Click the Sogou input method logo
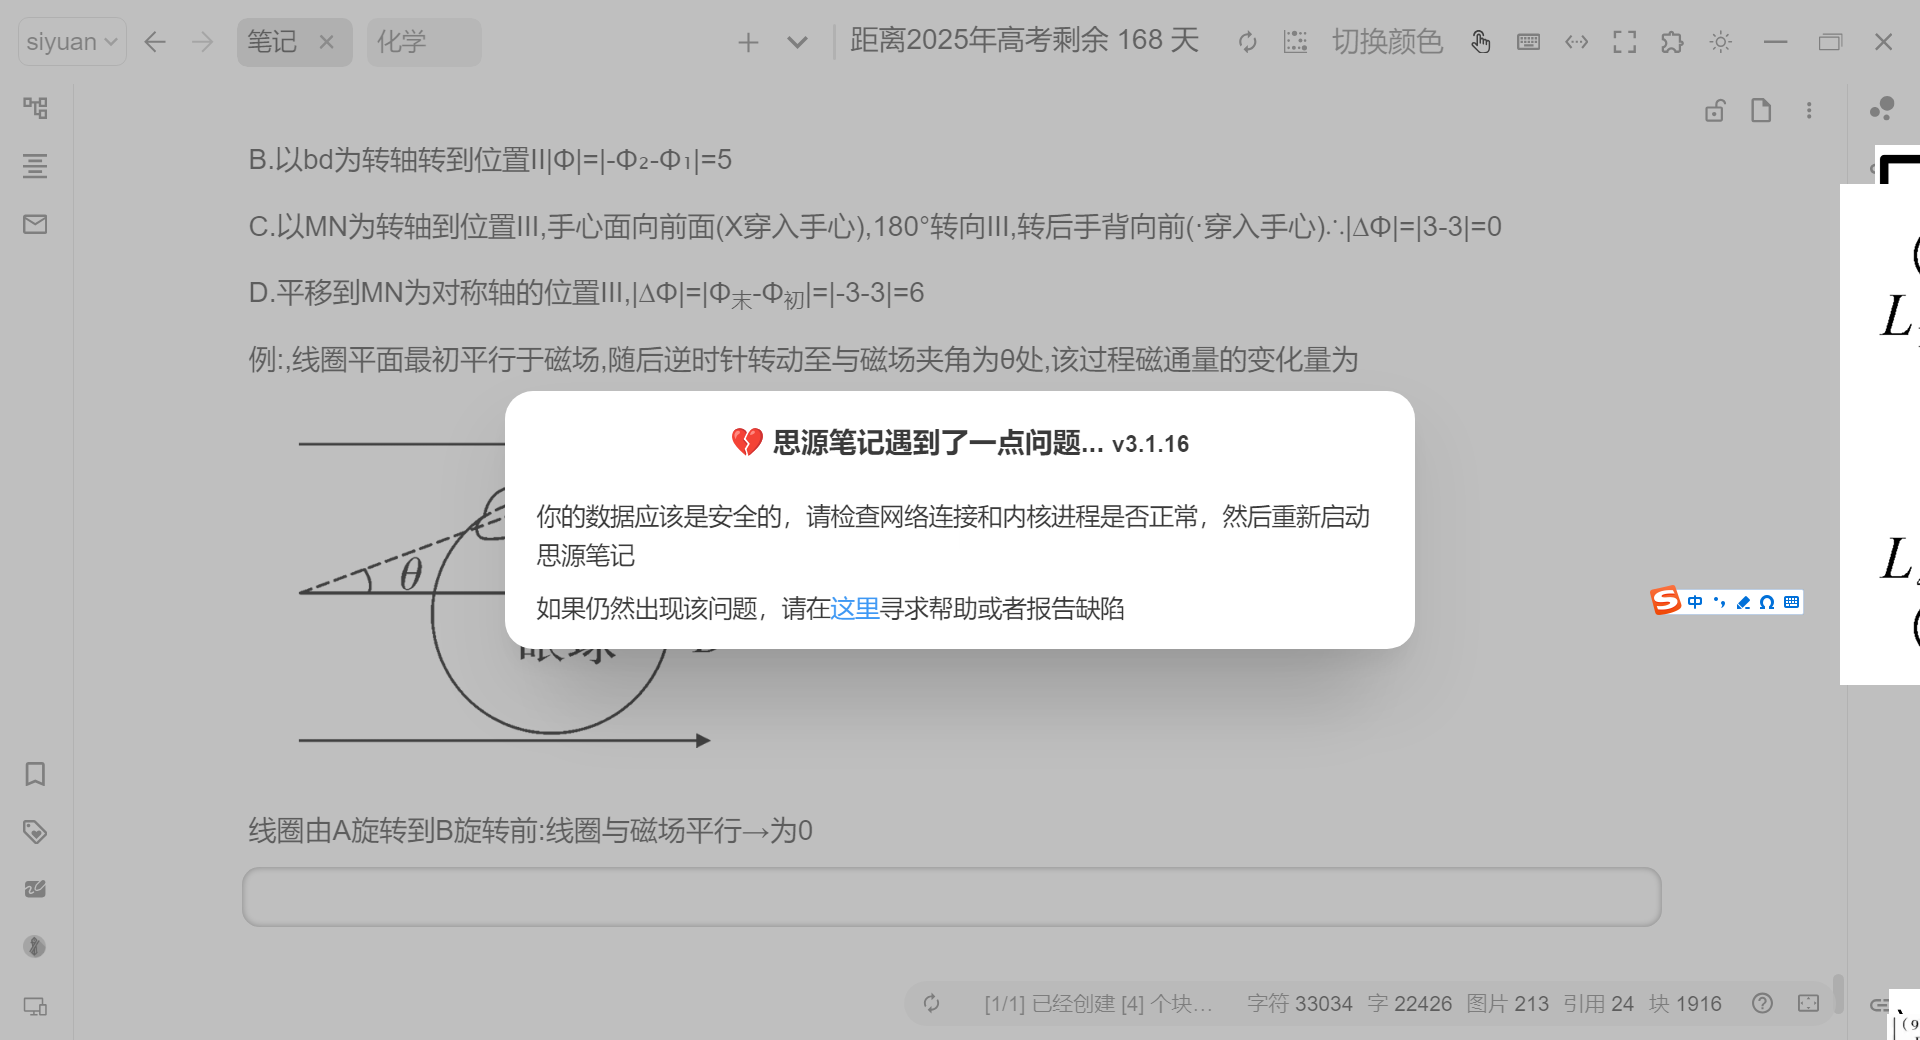 (1665, 601)
